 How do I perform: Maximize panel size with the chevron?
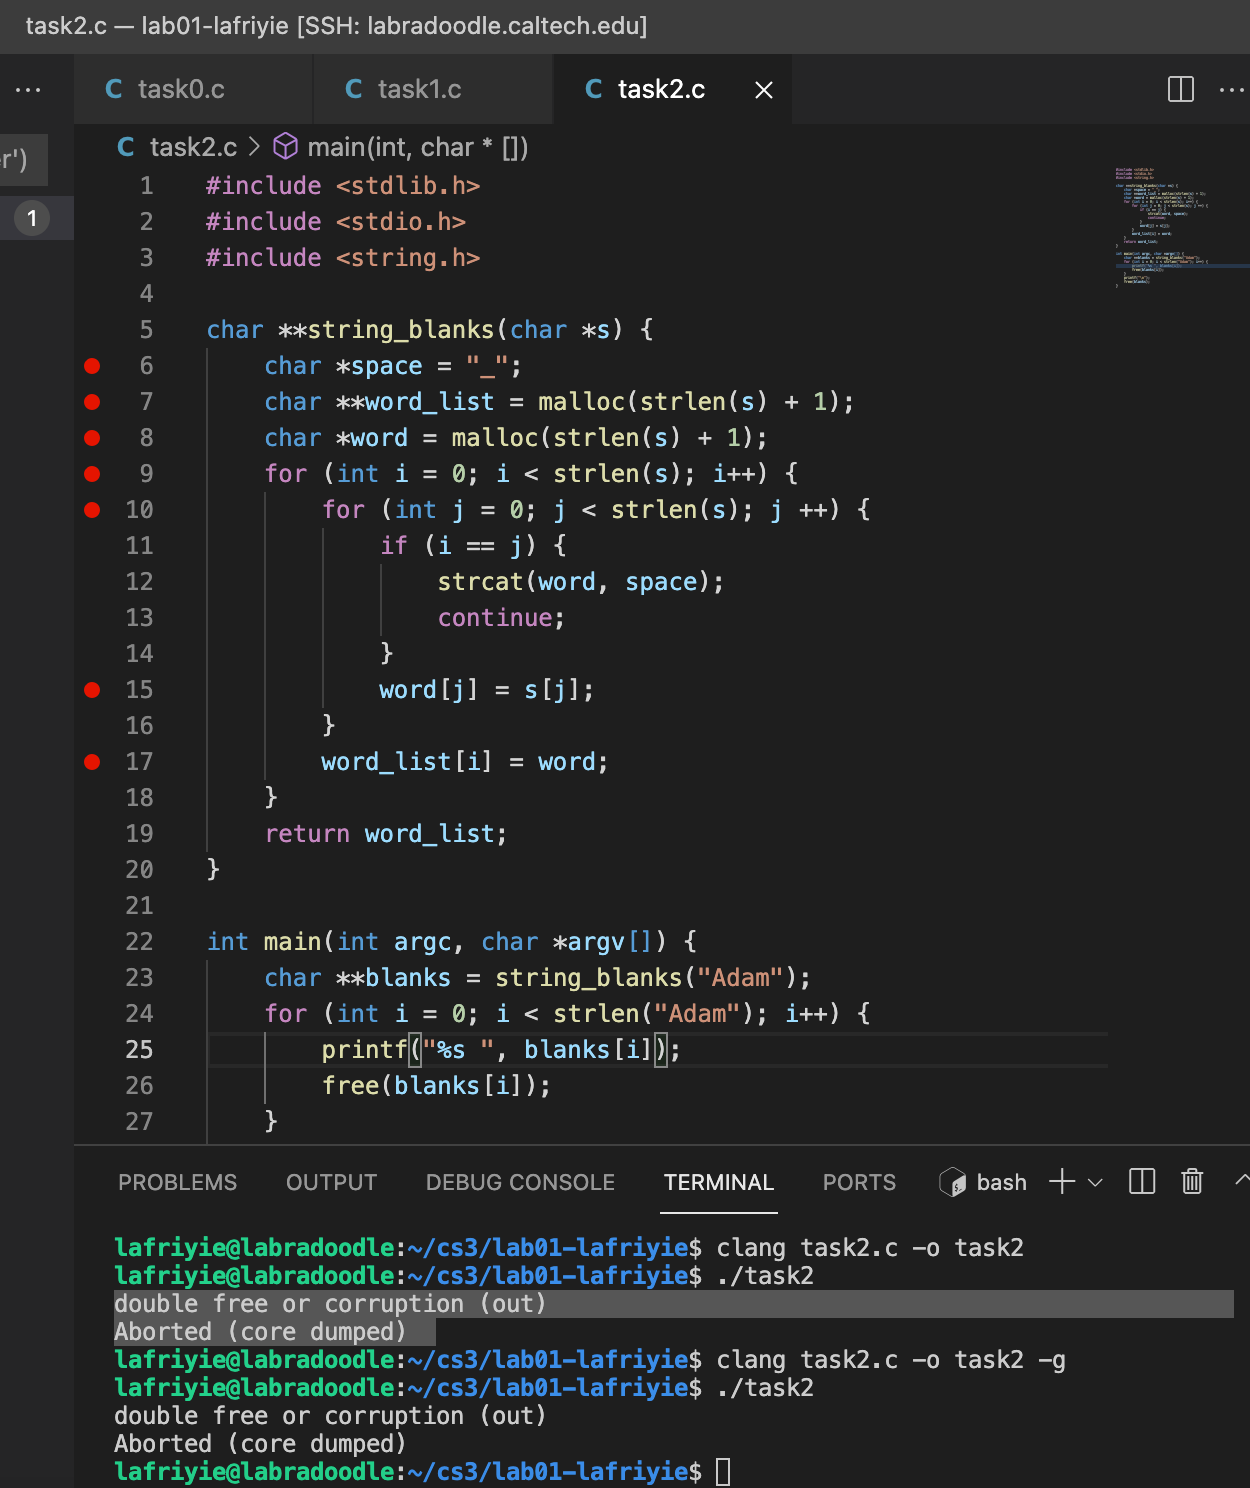tap(1241, 1180)
